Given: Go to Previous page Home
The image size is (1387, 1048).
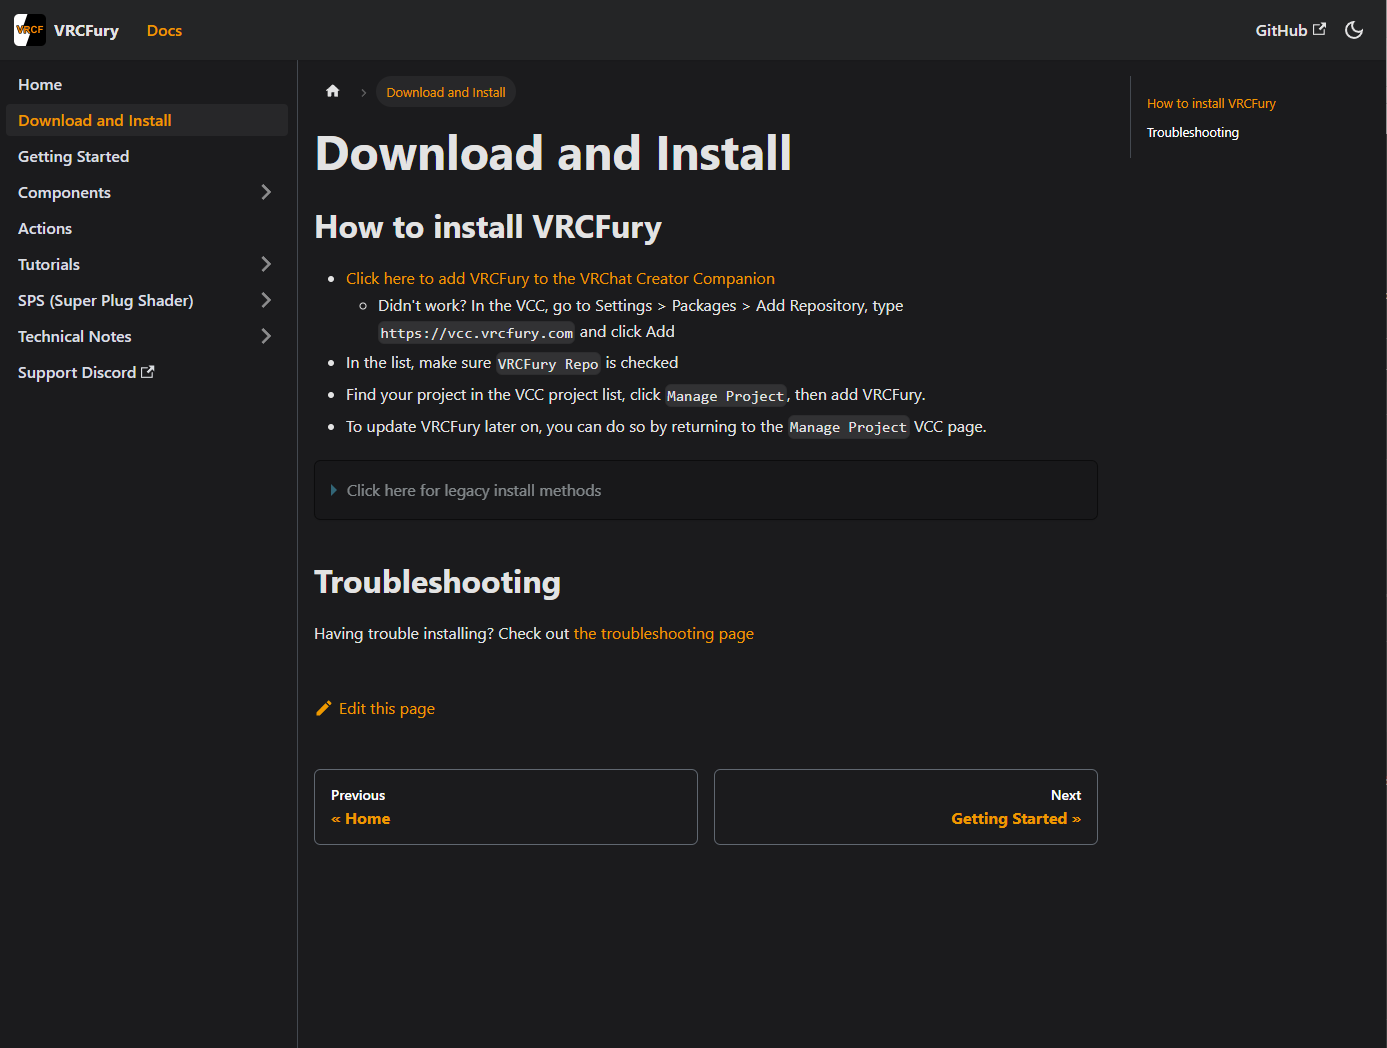Looking at the screenshot, I should coord(506,807).
